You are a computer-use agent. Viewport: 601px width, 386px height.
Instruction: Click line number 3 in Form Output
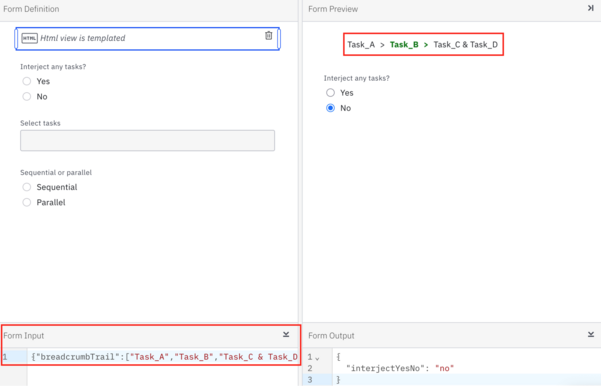click(310, 380)
